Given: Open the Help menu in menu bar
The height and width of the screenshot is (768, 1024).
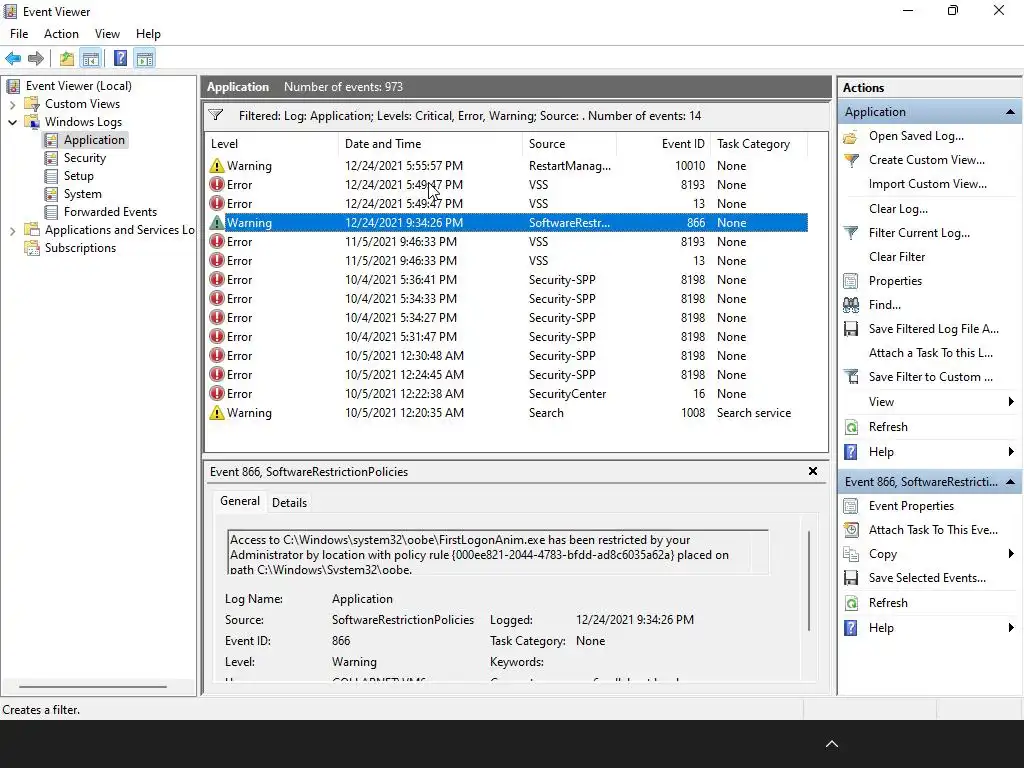Looking at the screenshot, I should [148, 34].
